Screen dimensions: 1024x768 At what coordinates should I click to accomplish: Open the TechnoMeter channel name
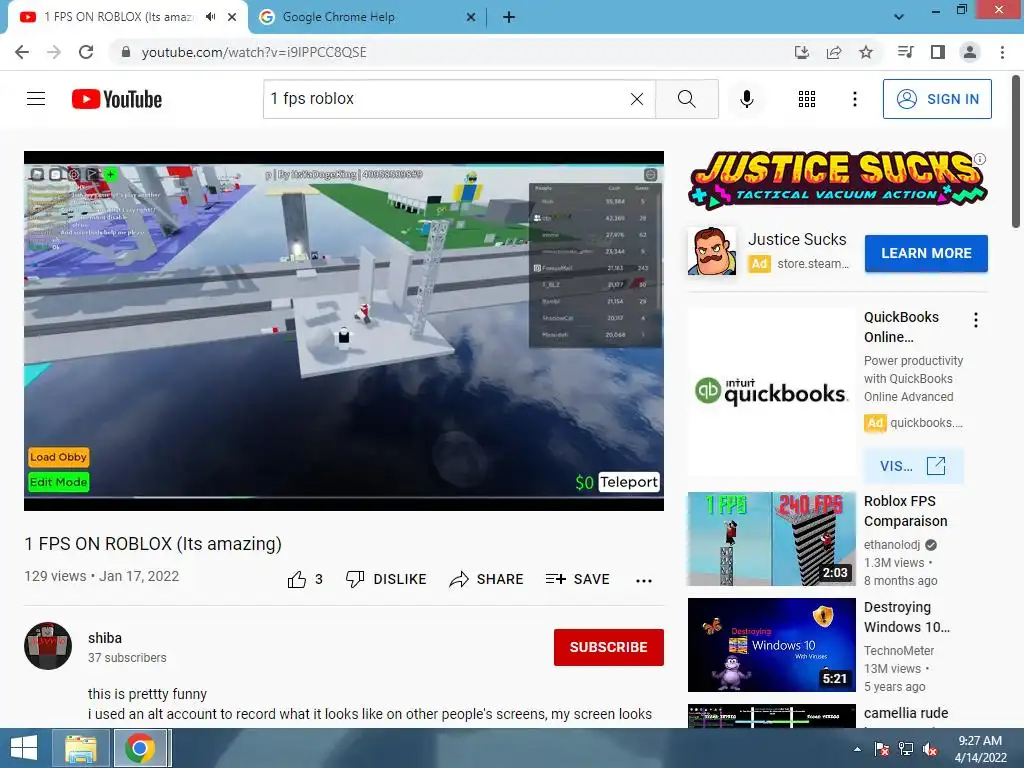[899, 650]
